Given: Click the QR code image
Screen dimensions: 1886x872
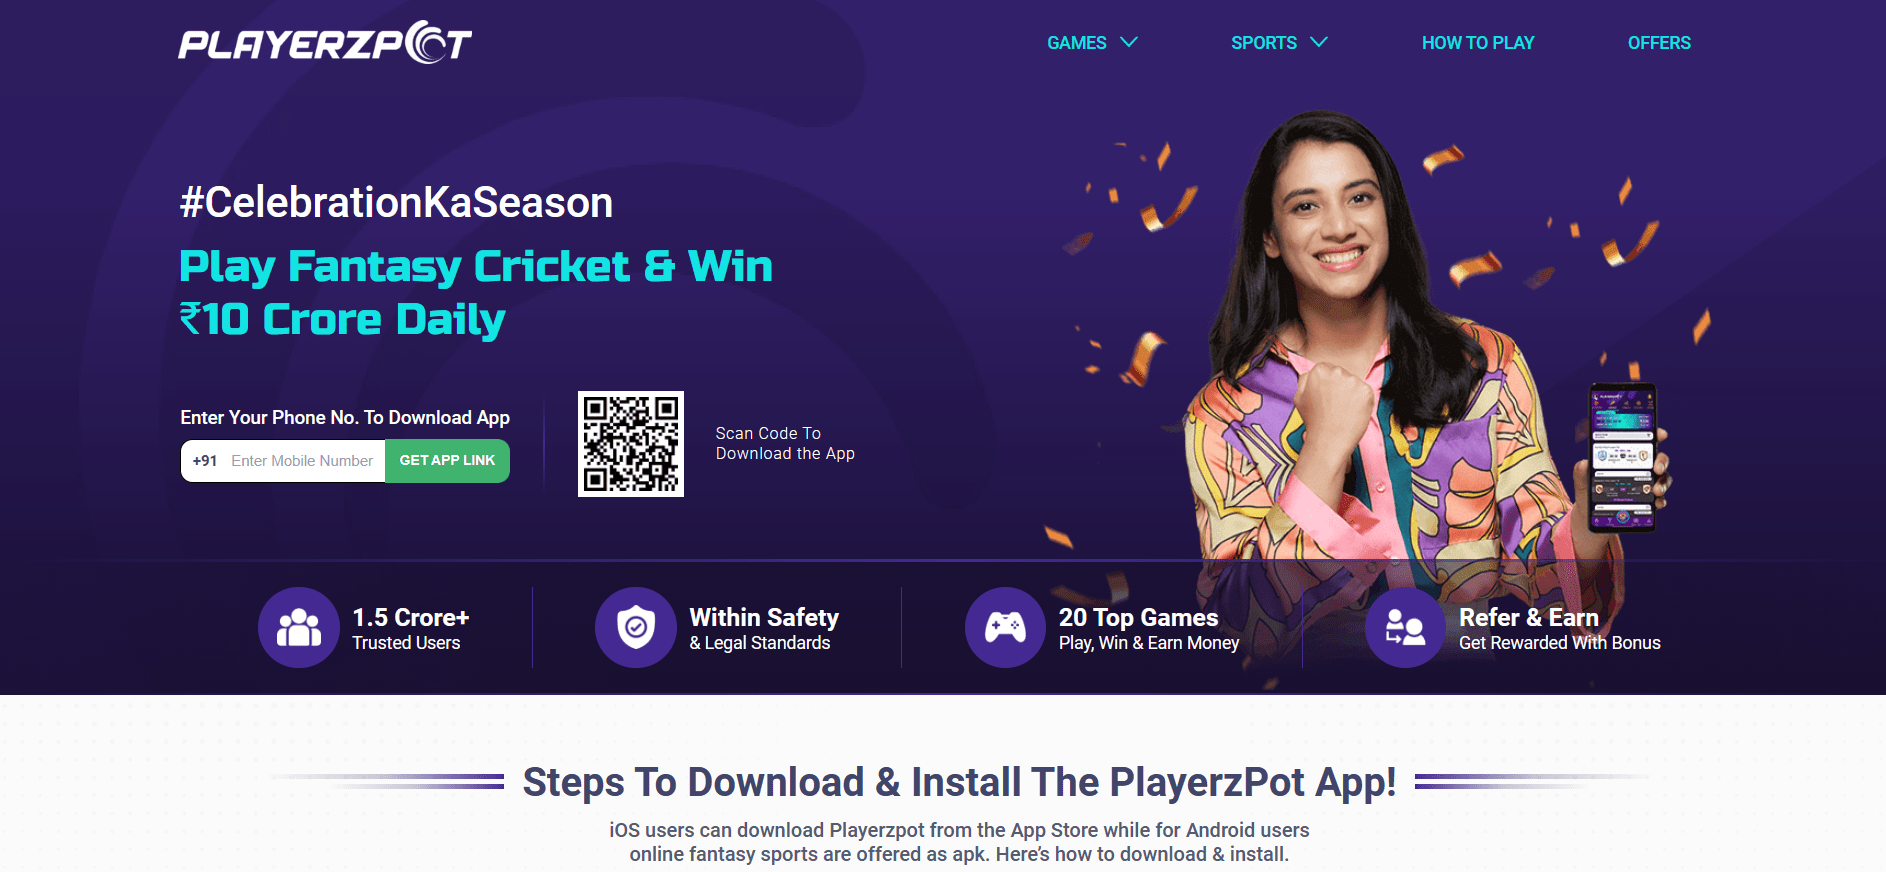Looking at the screenshot, I should (x=631, y=444).
